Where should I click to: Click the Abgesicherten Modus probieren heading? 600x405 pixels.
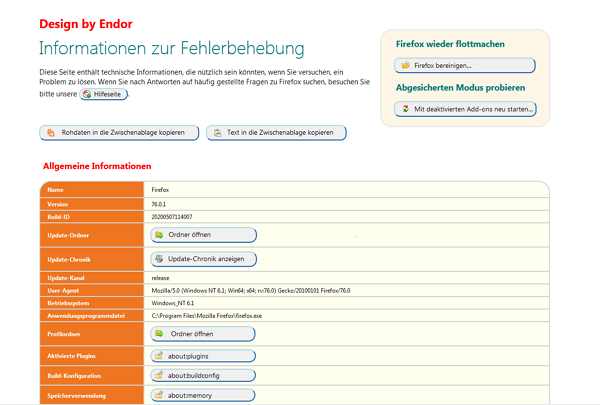click(460, 88)
